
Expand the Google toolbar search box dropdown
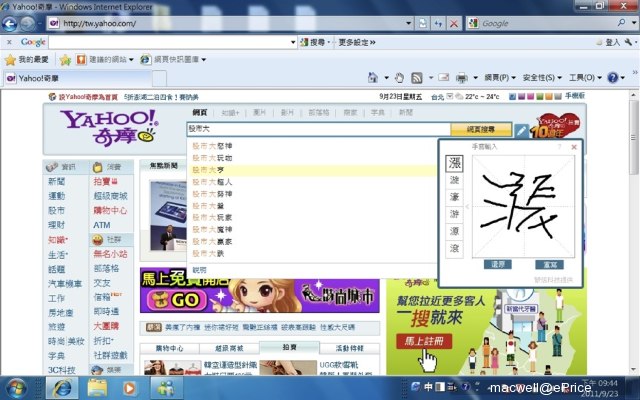[293, 42]
